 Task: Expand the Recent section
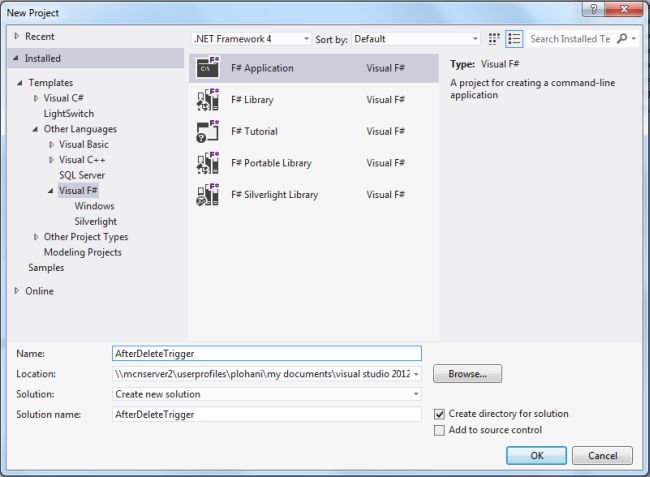click(17, 36)
